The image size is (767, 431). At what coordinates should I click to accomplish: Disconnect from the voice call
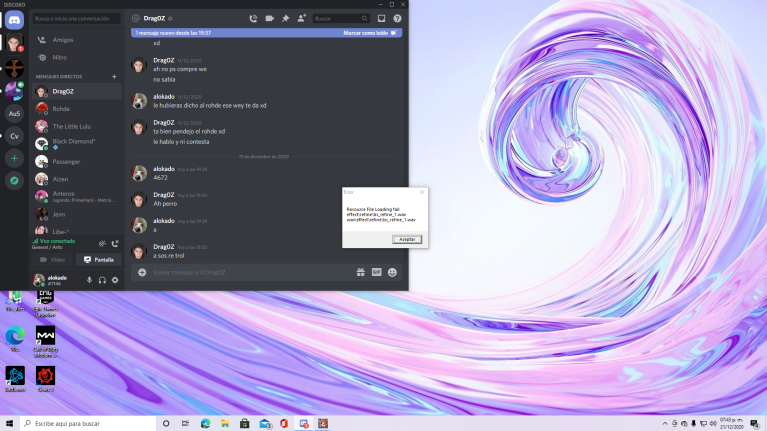tap(115, 244)
